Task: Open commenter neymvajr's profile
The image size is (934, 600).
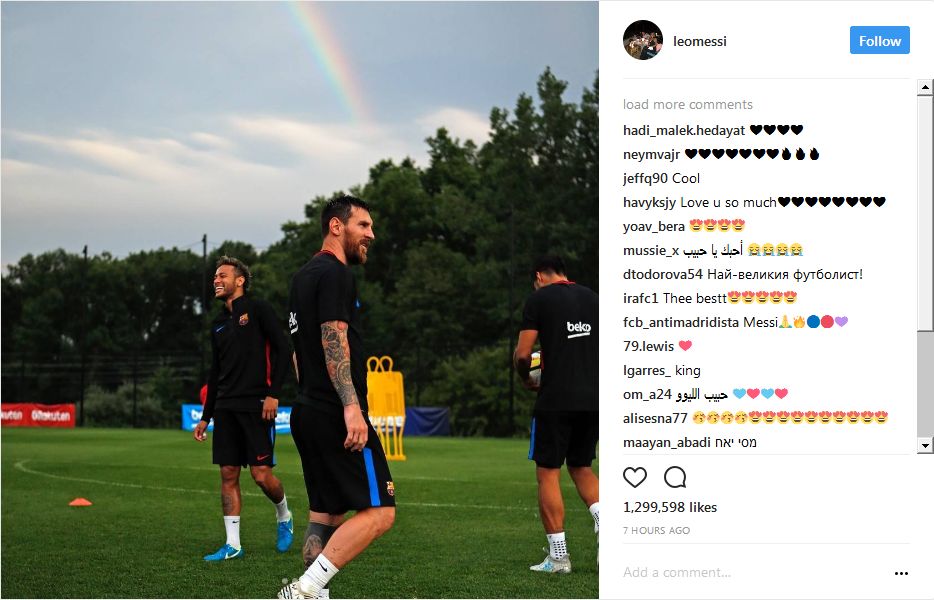Action: coord(652,154)
